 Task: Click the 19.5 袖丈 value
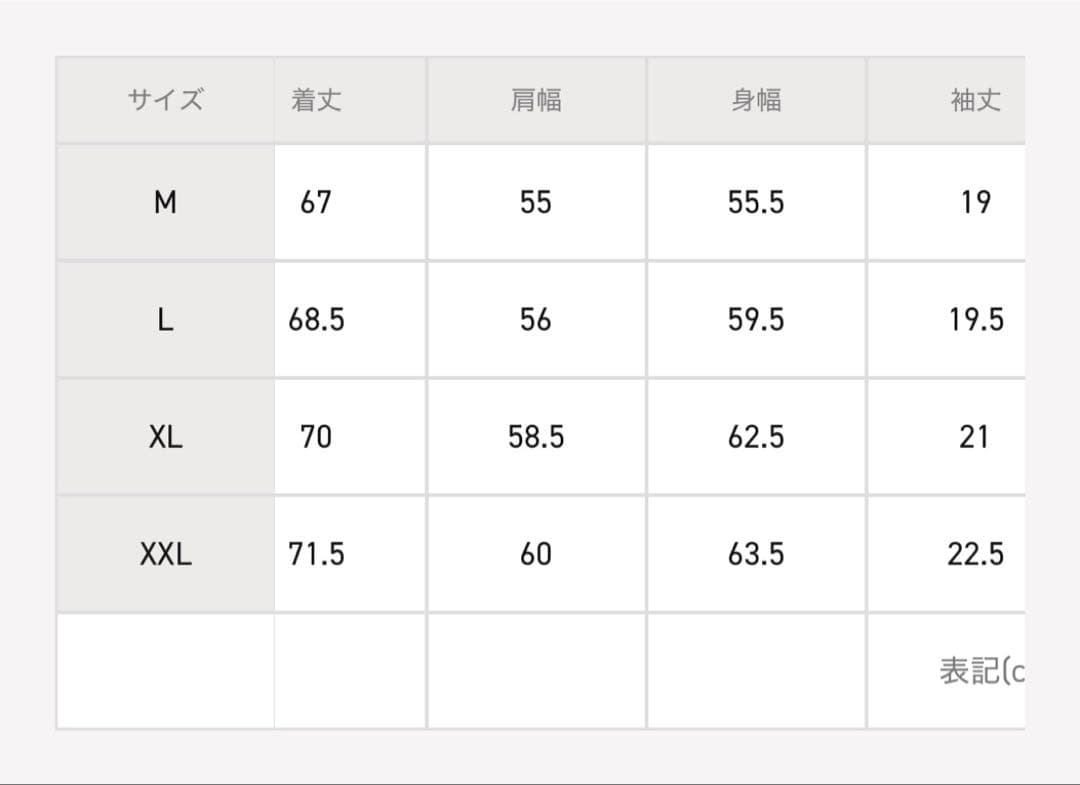click(x=975, y=320)
